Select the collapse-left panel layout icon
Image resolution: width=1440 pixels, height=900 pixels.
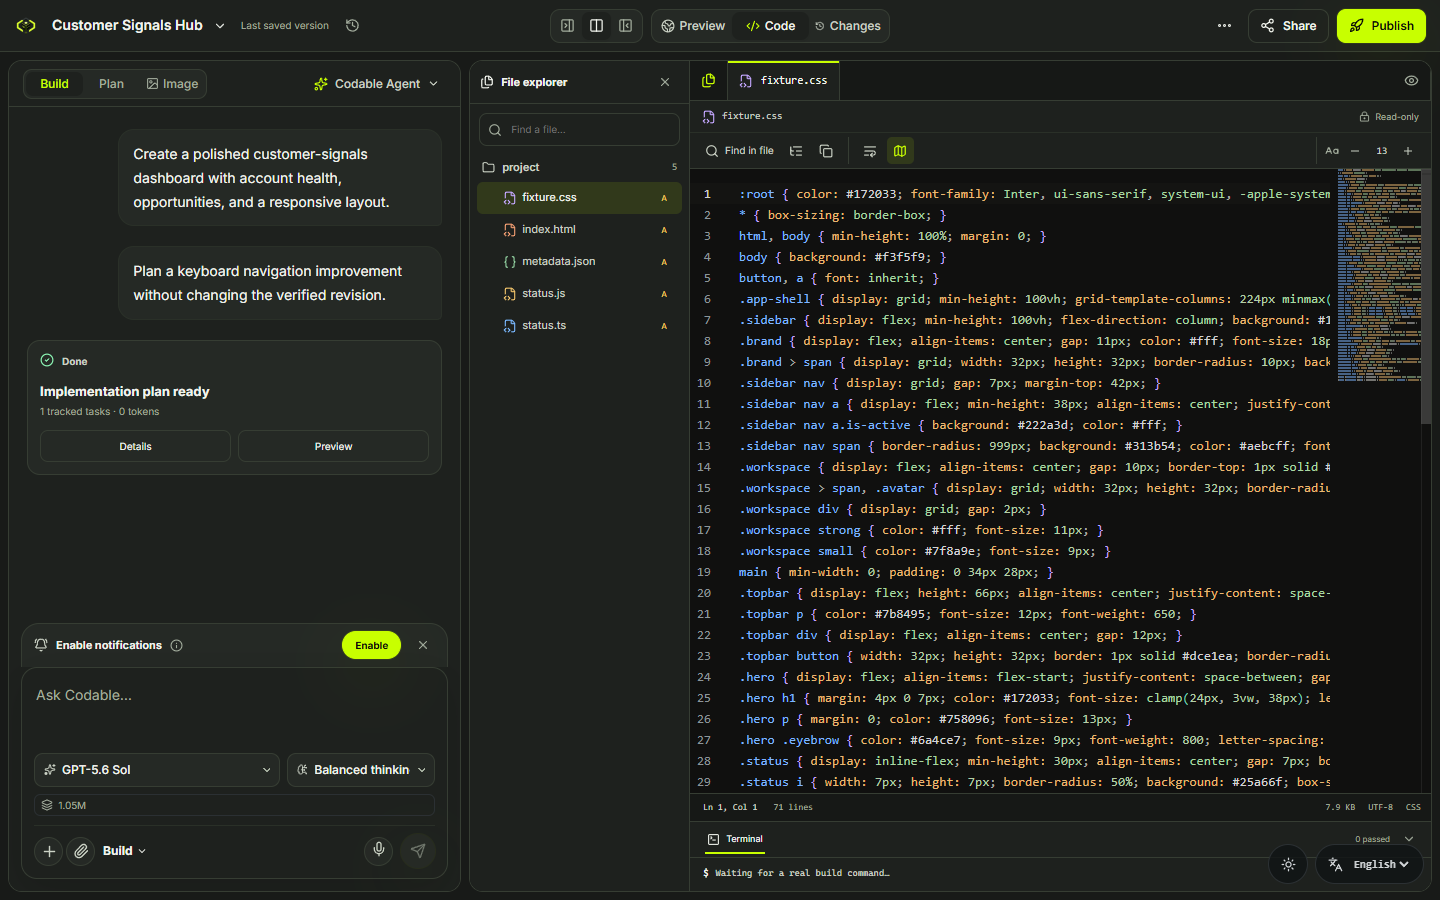(x=567, y=26)
